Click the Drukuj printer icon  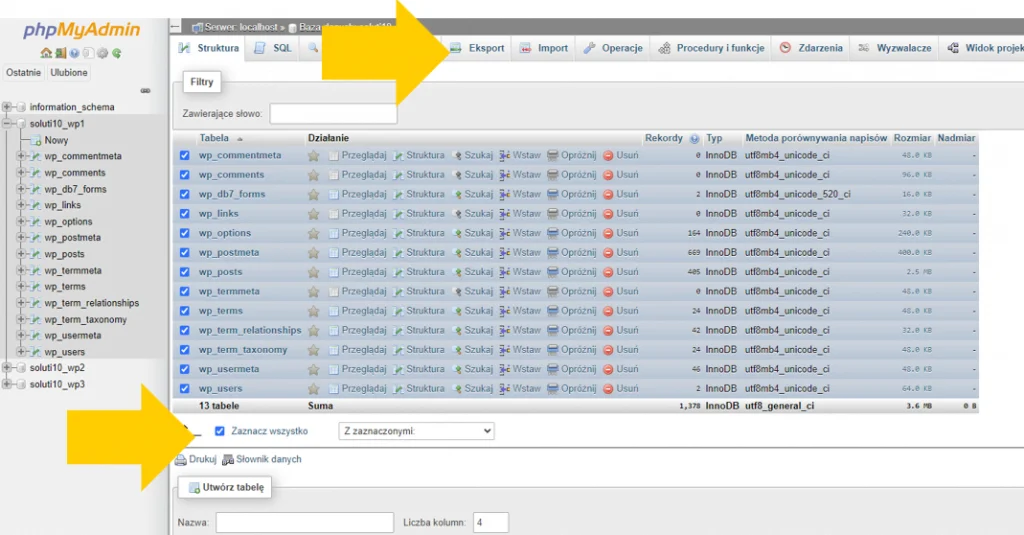(x=181, y=460)
